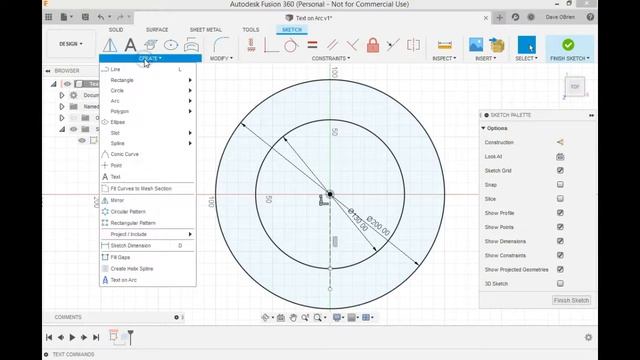Open the Help question mark icon
Viewport: 640px width, 360px height.
pyautogui.click(x=590, y=17)
